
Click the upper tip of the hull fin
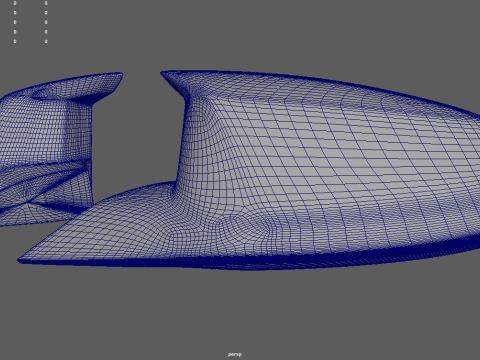point(164,74)
